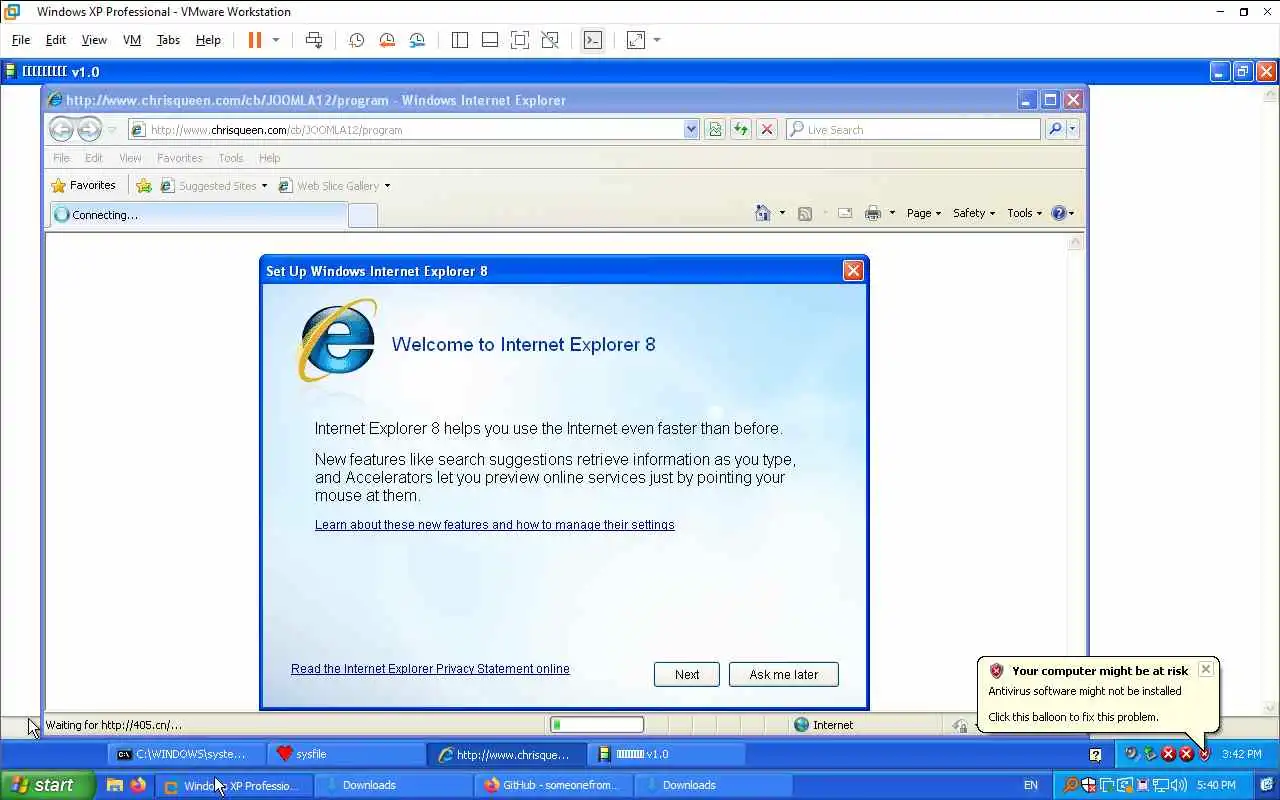Close the Set Up IE8 dialog

(x=853, y=271)
